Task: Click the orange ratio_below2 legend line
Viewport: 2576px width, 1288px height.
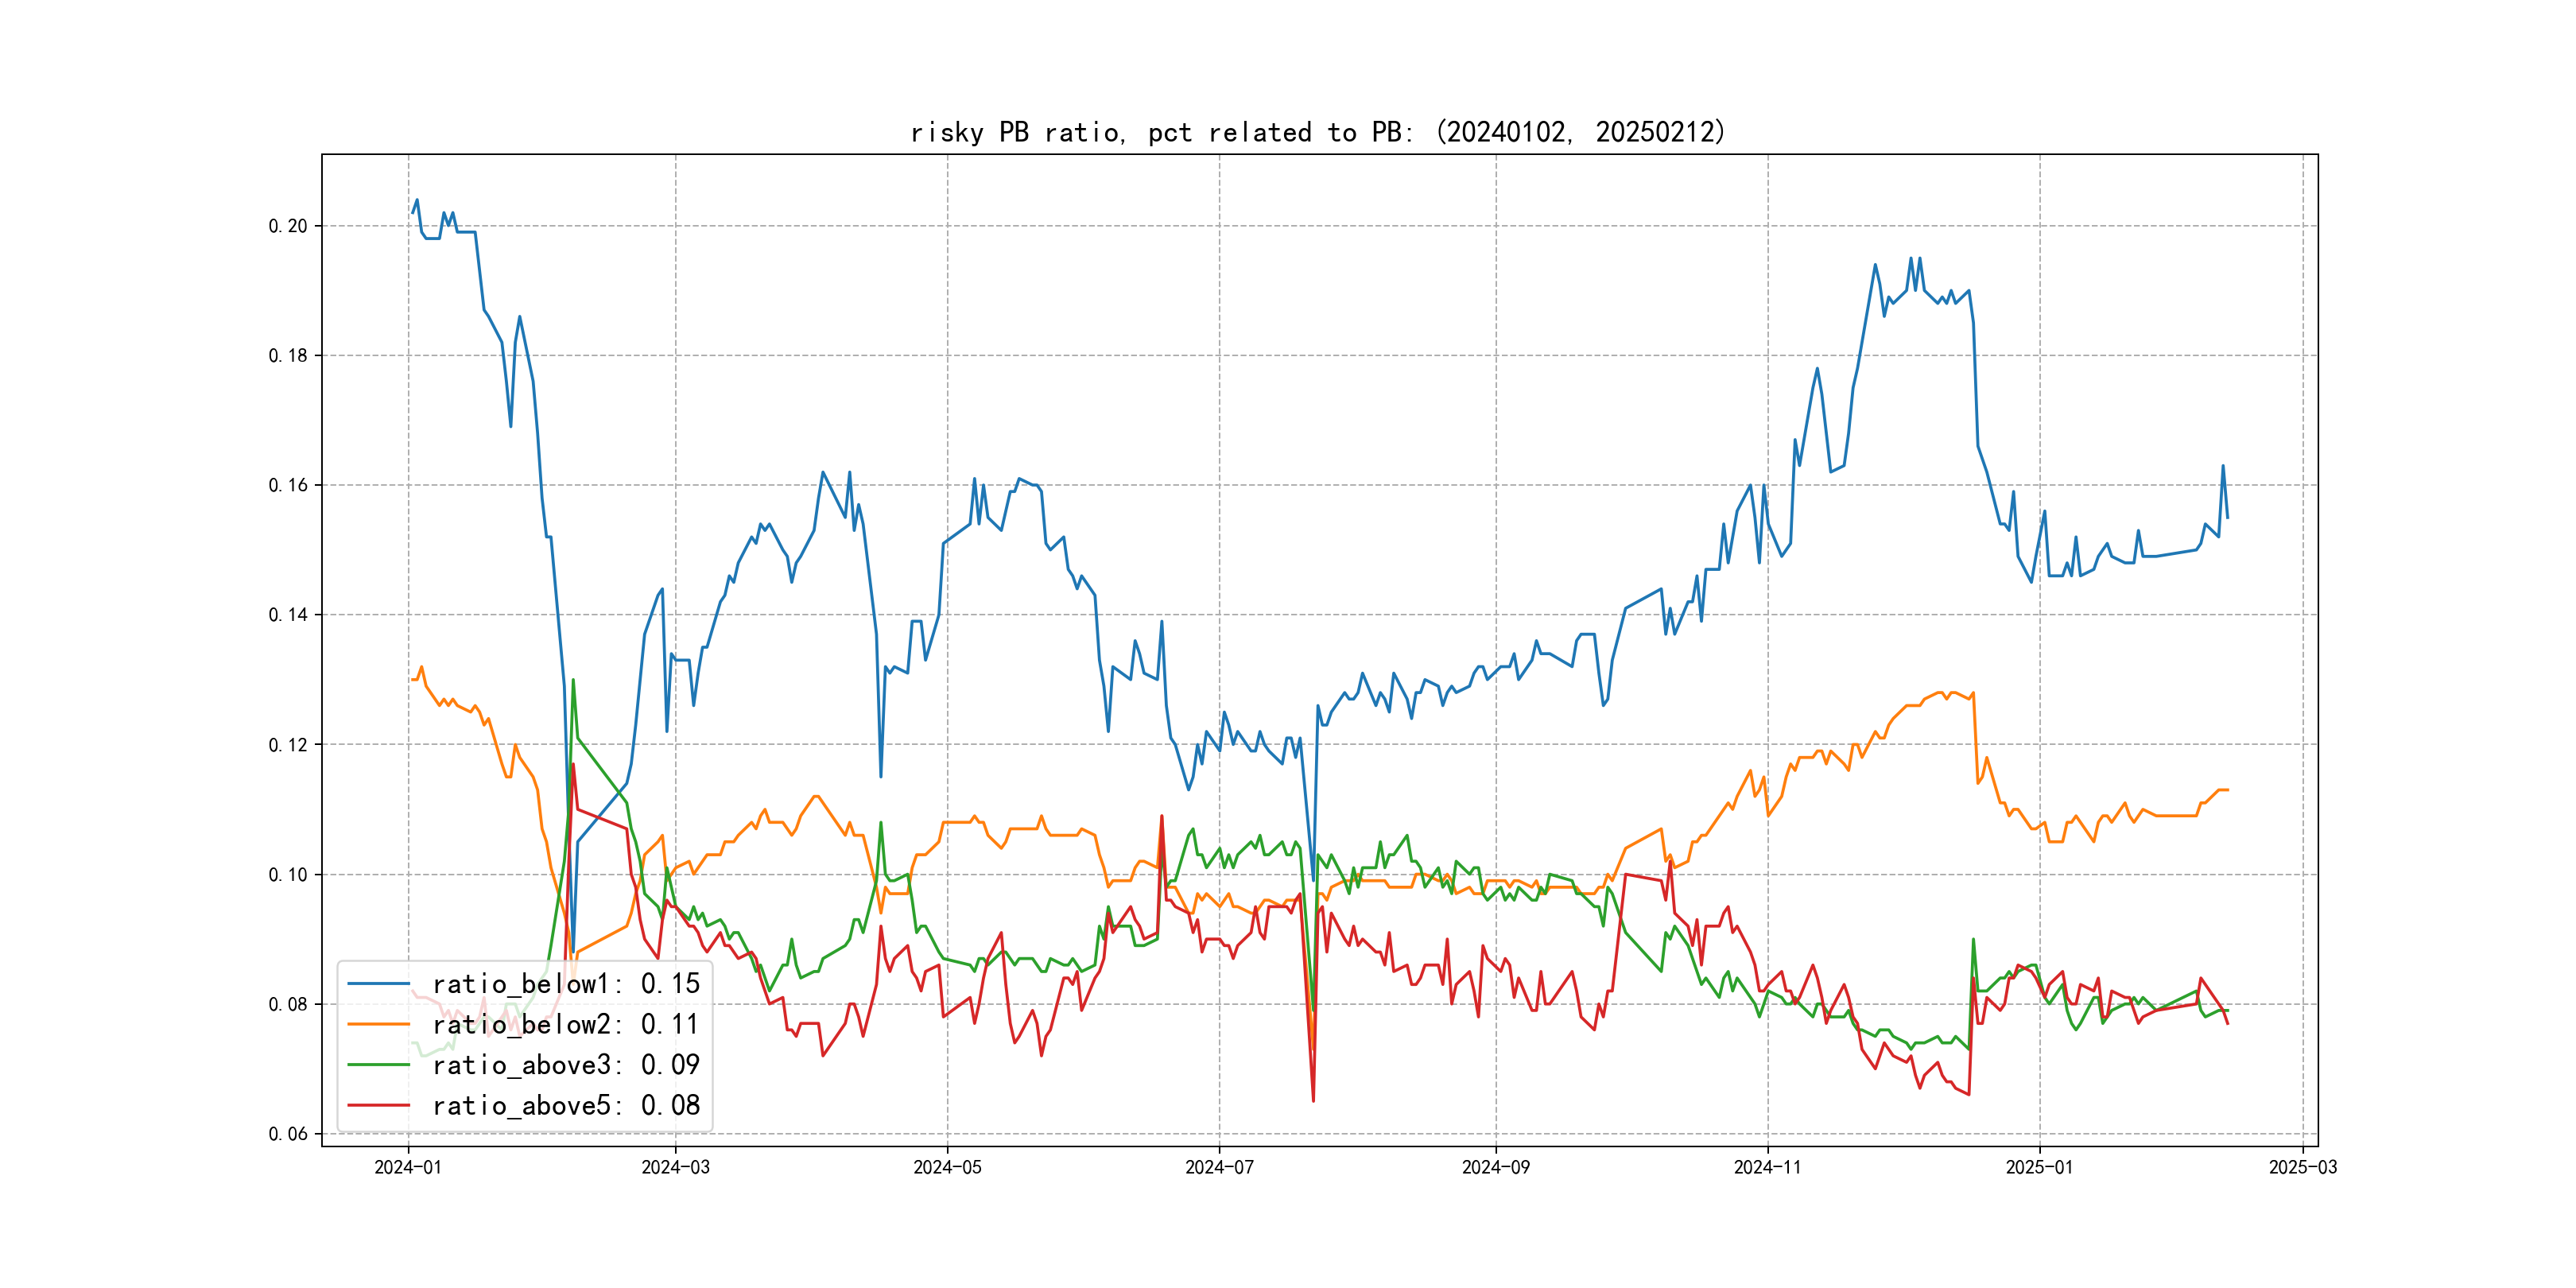Action: [378, 1024]
